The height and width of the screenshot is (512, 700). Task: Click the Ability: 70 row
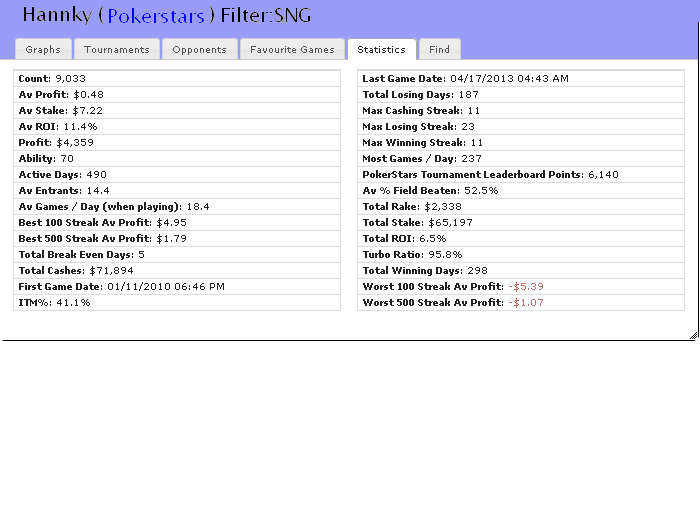[x=177, y=158]
